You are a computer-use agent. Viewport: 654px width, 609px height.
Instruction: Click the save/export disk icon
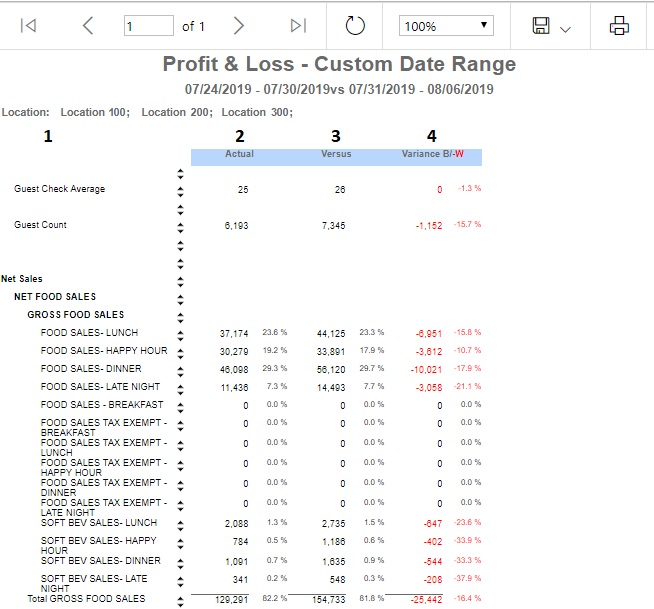coord(541,26)
